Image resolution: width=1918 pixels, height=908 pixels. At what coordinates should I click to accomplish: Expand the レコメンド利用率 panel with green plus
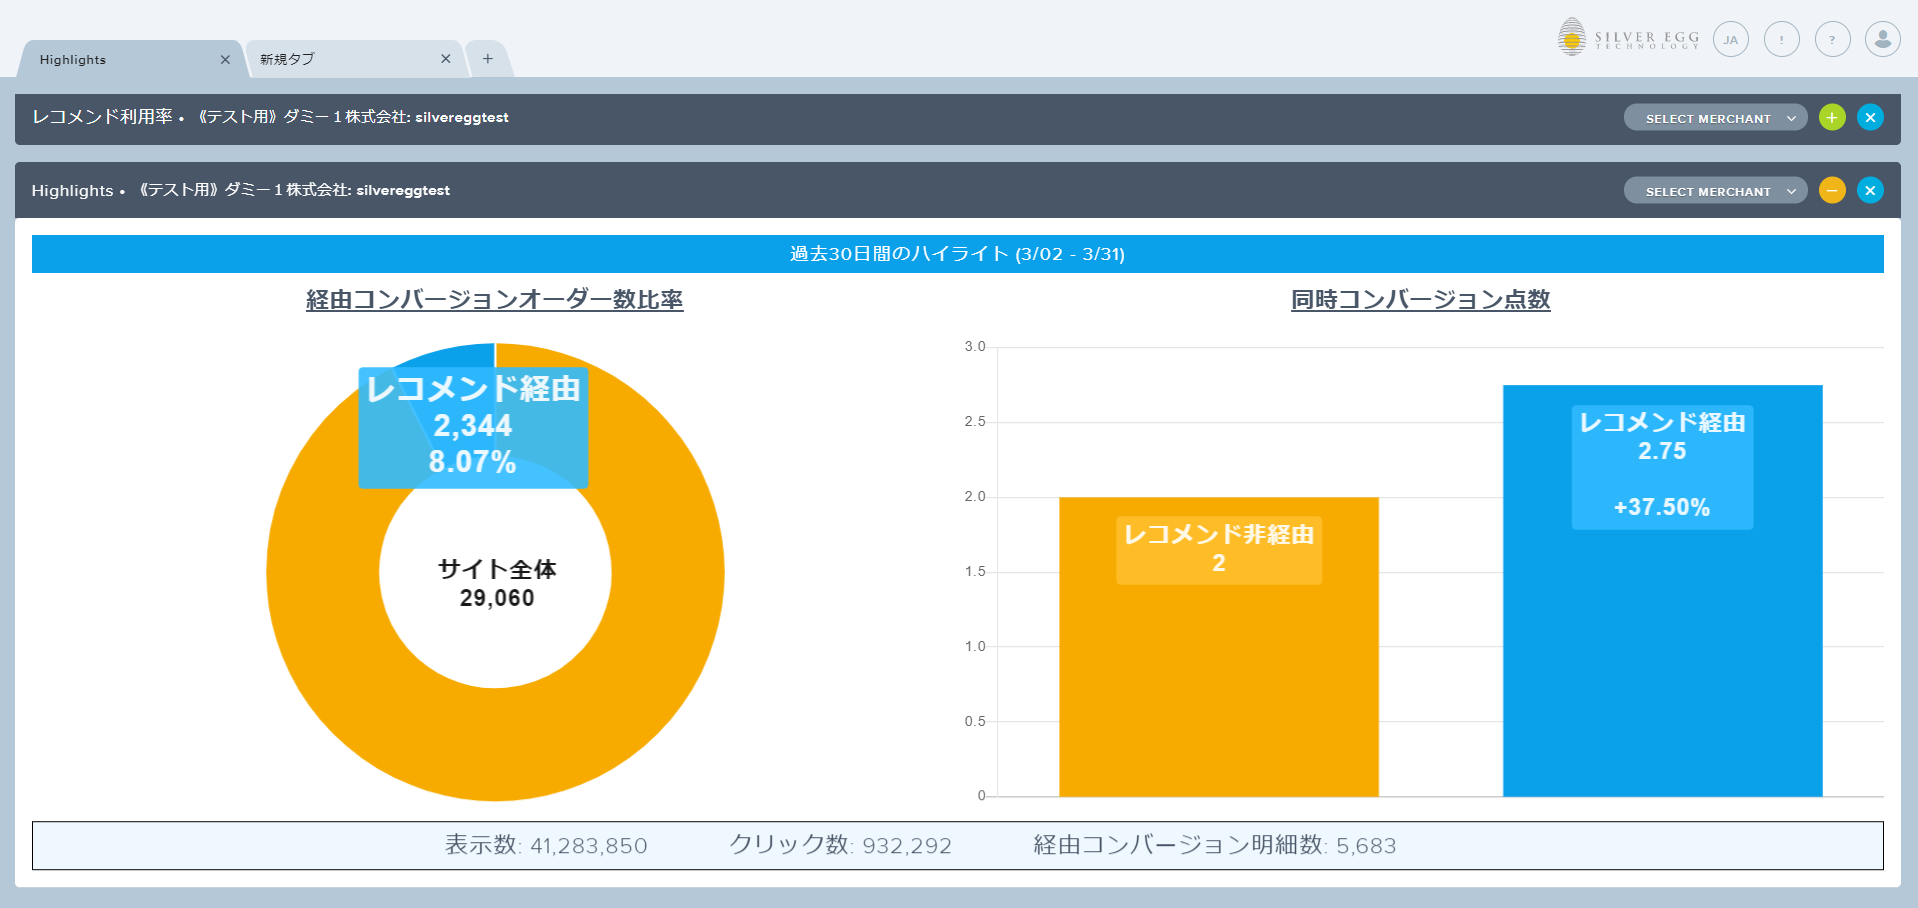(x=1832, y=118)
